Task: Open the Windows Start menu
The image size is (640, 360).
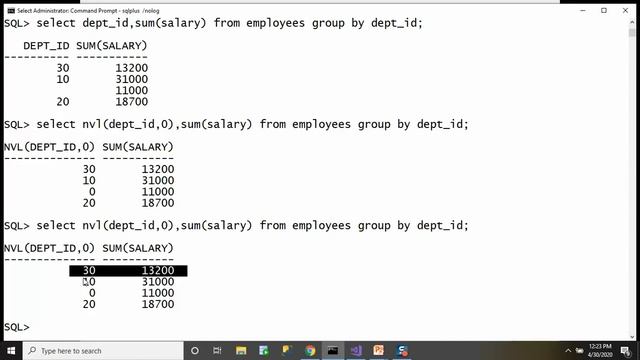Action: click(11, 351)
